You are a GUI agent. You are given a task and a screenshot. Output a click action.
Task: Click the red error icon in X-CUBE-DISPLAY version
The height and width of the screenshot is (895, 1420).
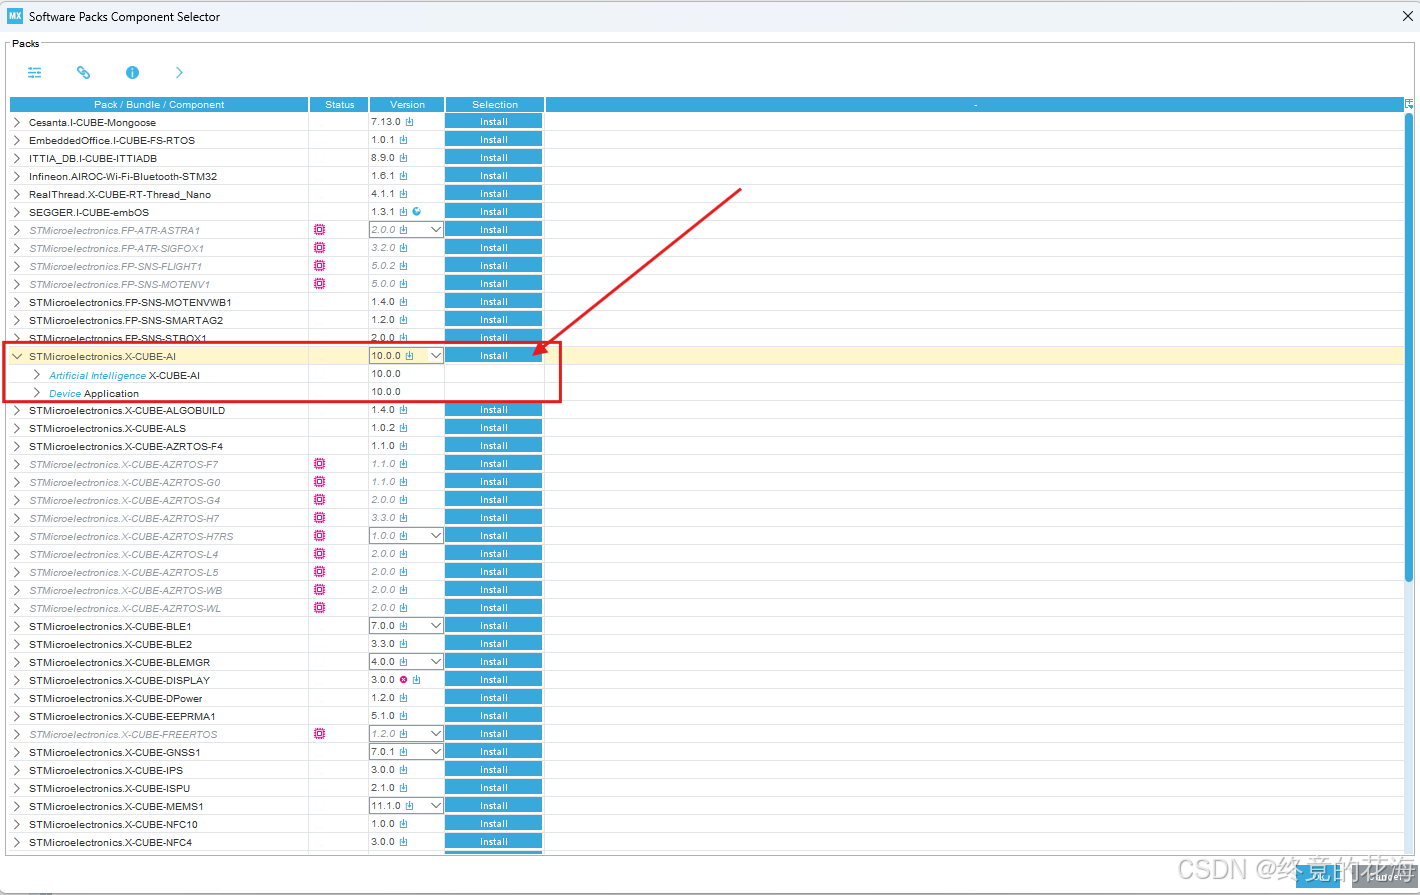(404, 680)
